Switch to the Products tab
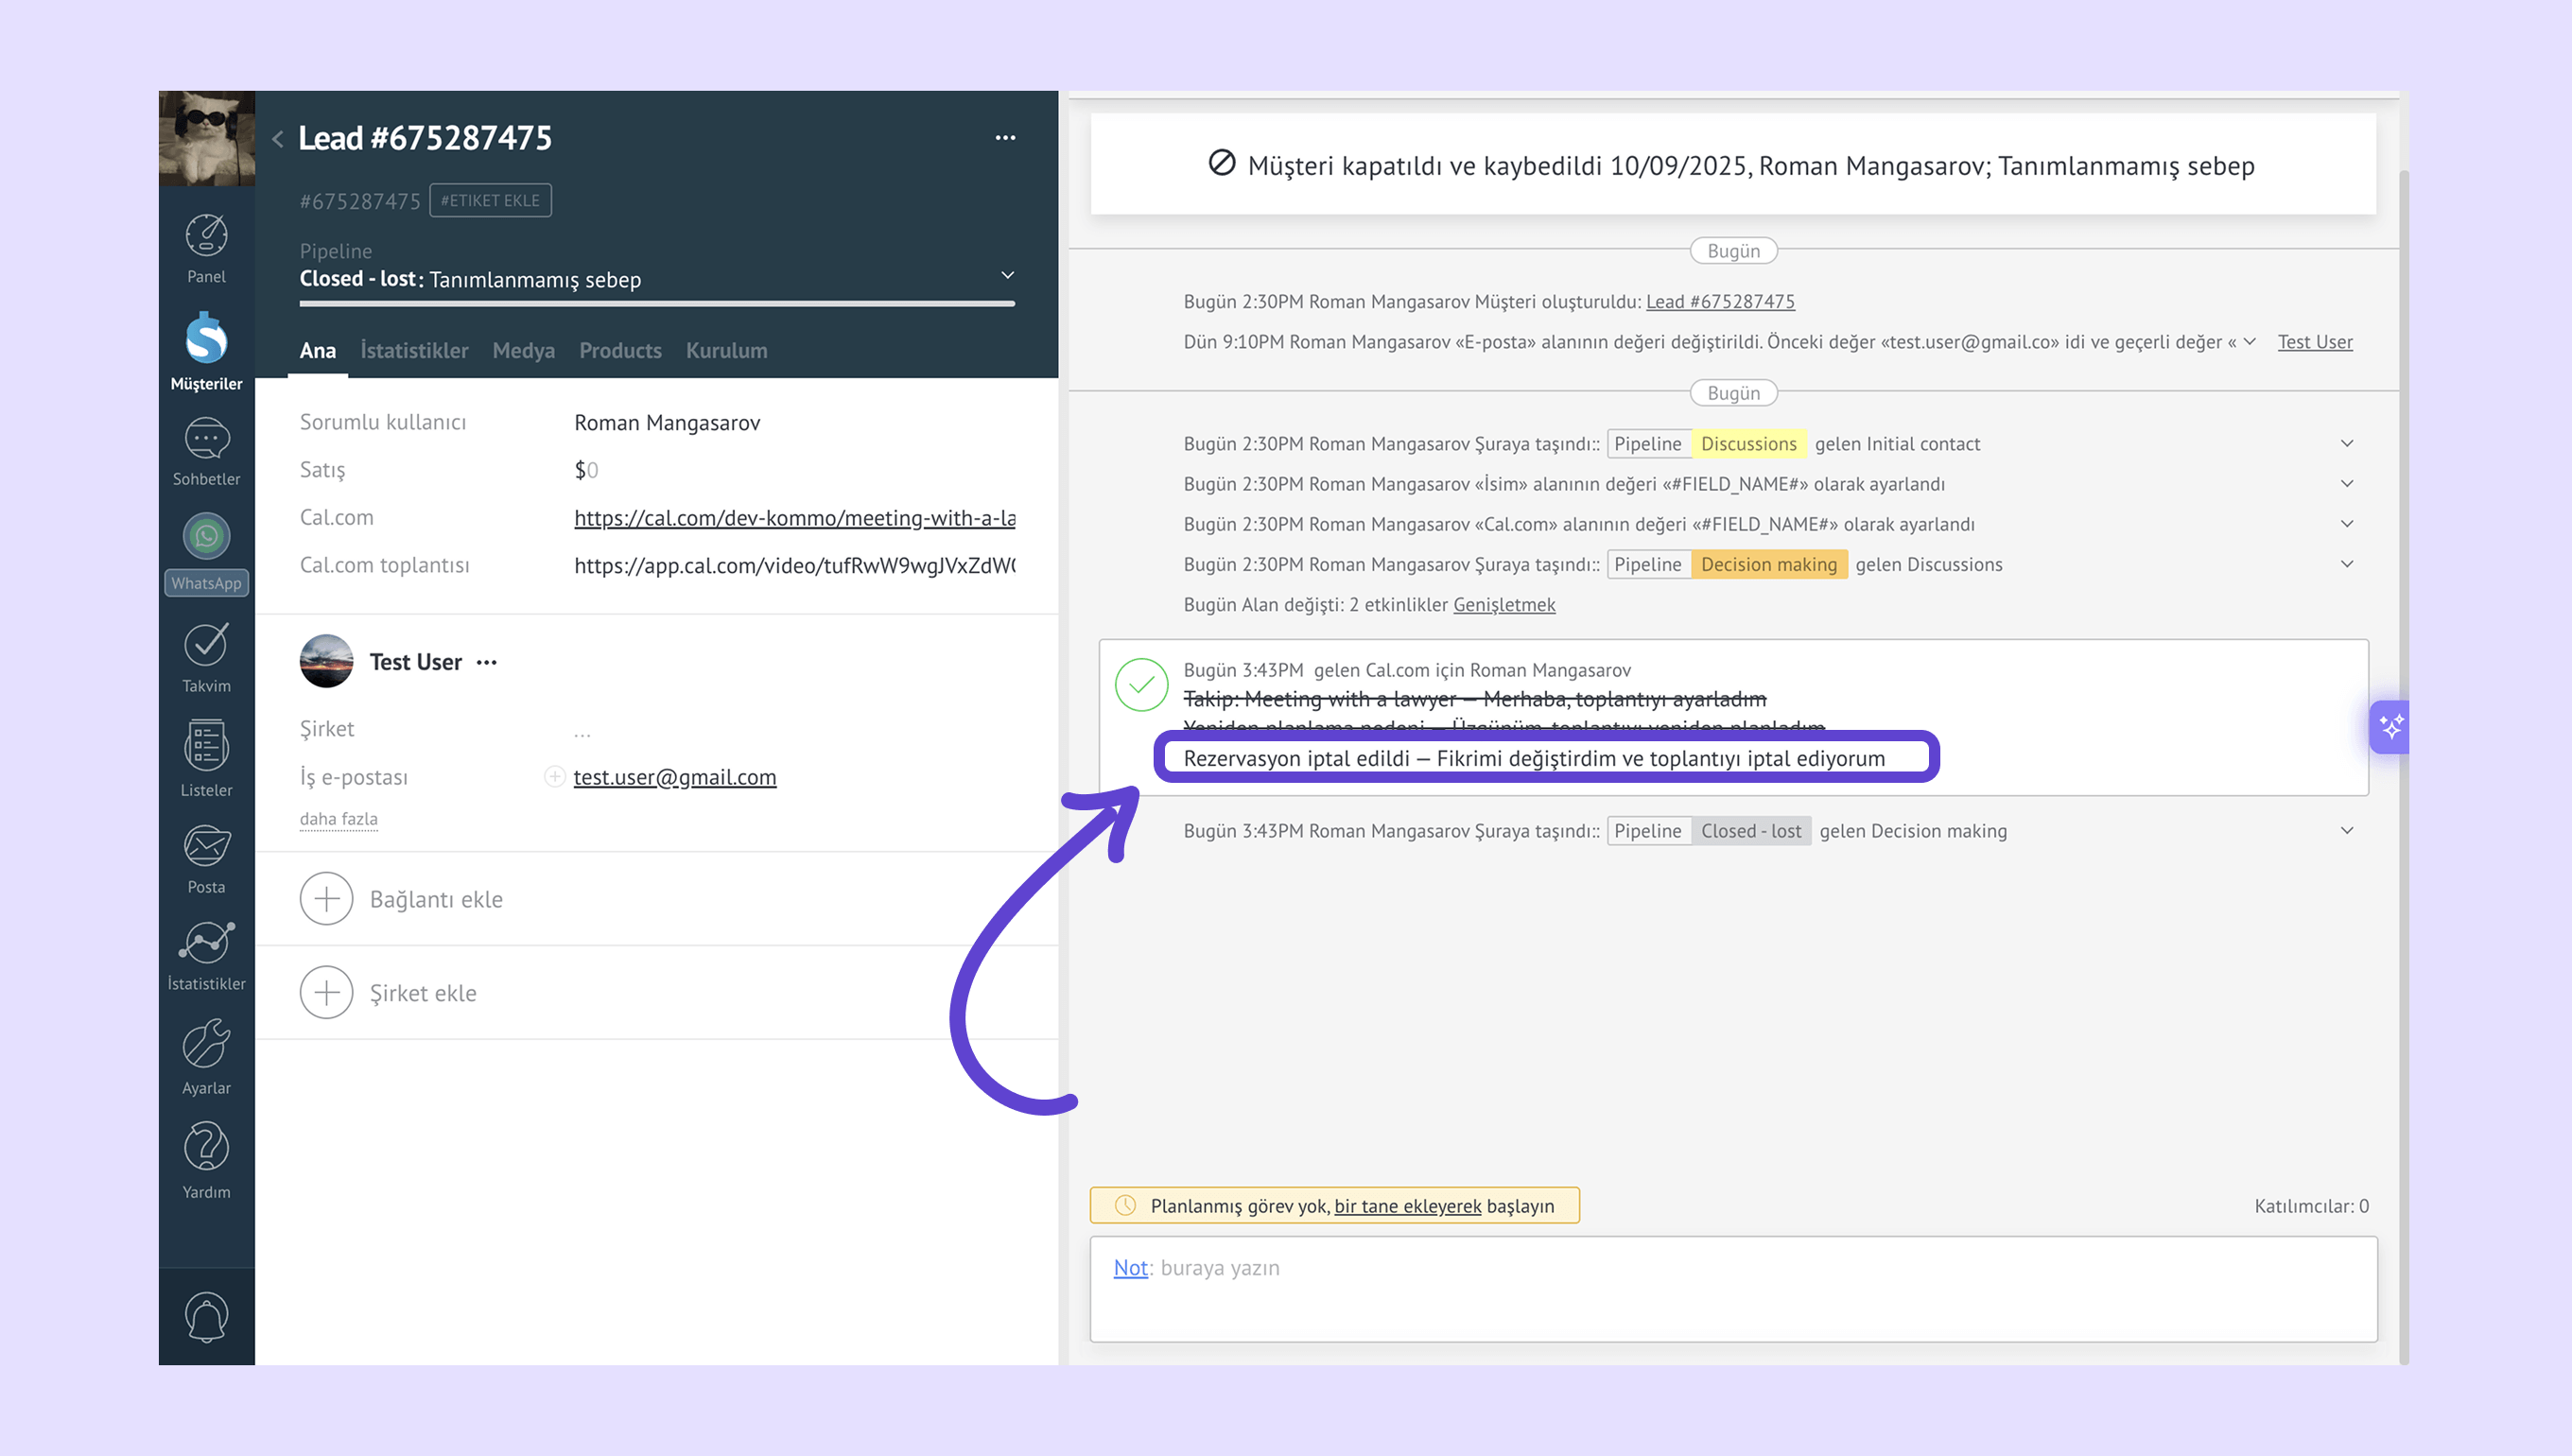Image resolution: width=2572 pixels, height=1456 pixels. pos(620,351)
